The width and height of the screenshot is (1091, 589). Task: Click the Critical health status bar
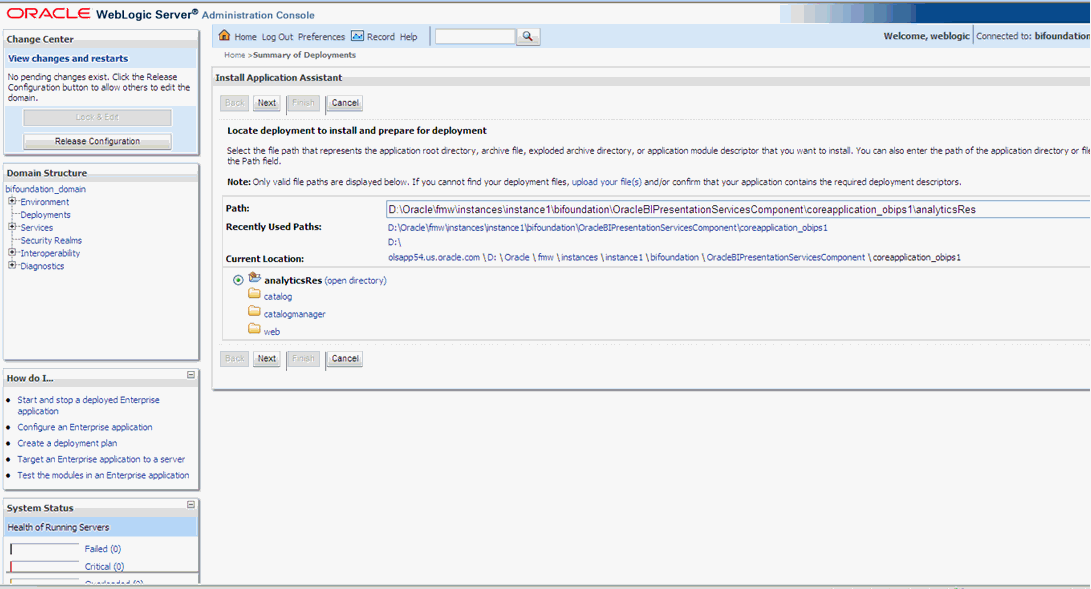point(45,567)
